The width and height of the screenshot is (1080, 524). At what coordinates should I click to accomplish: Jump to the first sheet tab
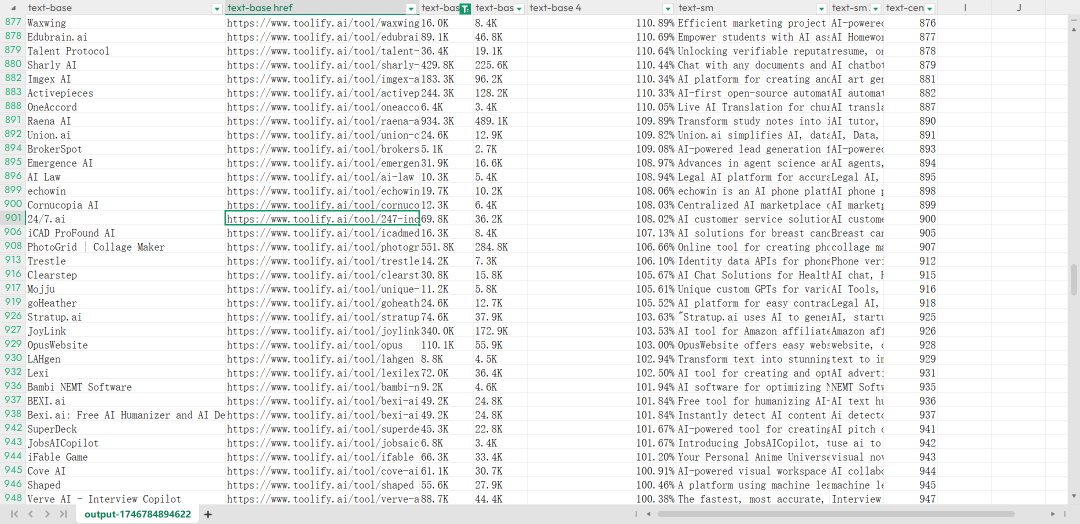point(14,514)
